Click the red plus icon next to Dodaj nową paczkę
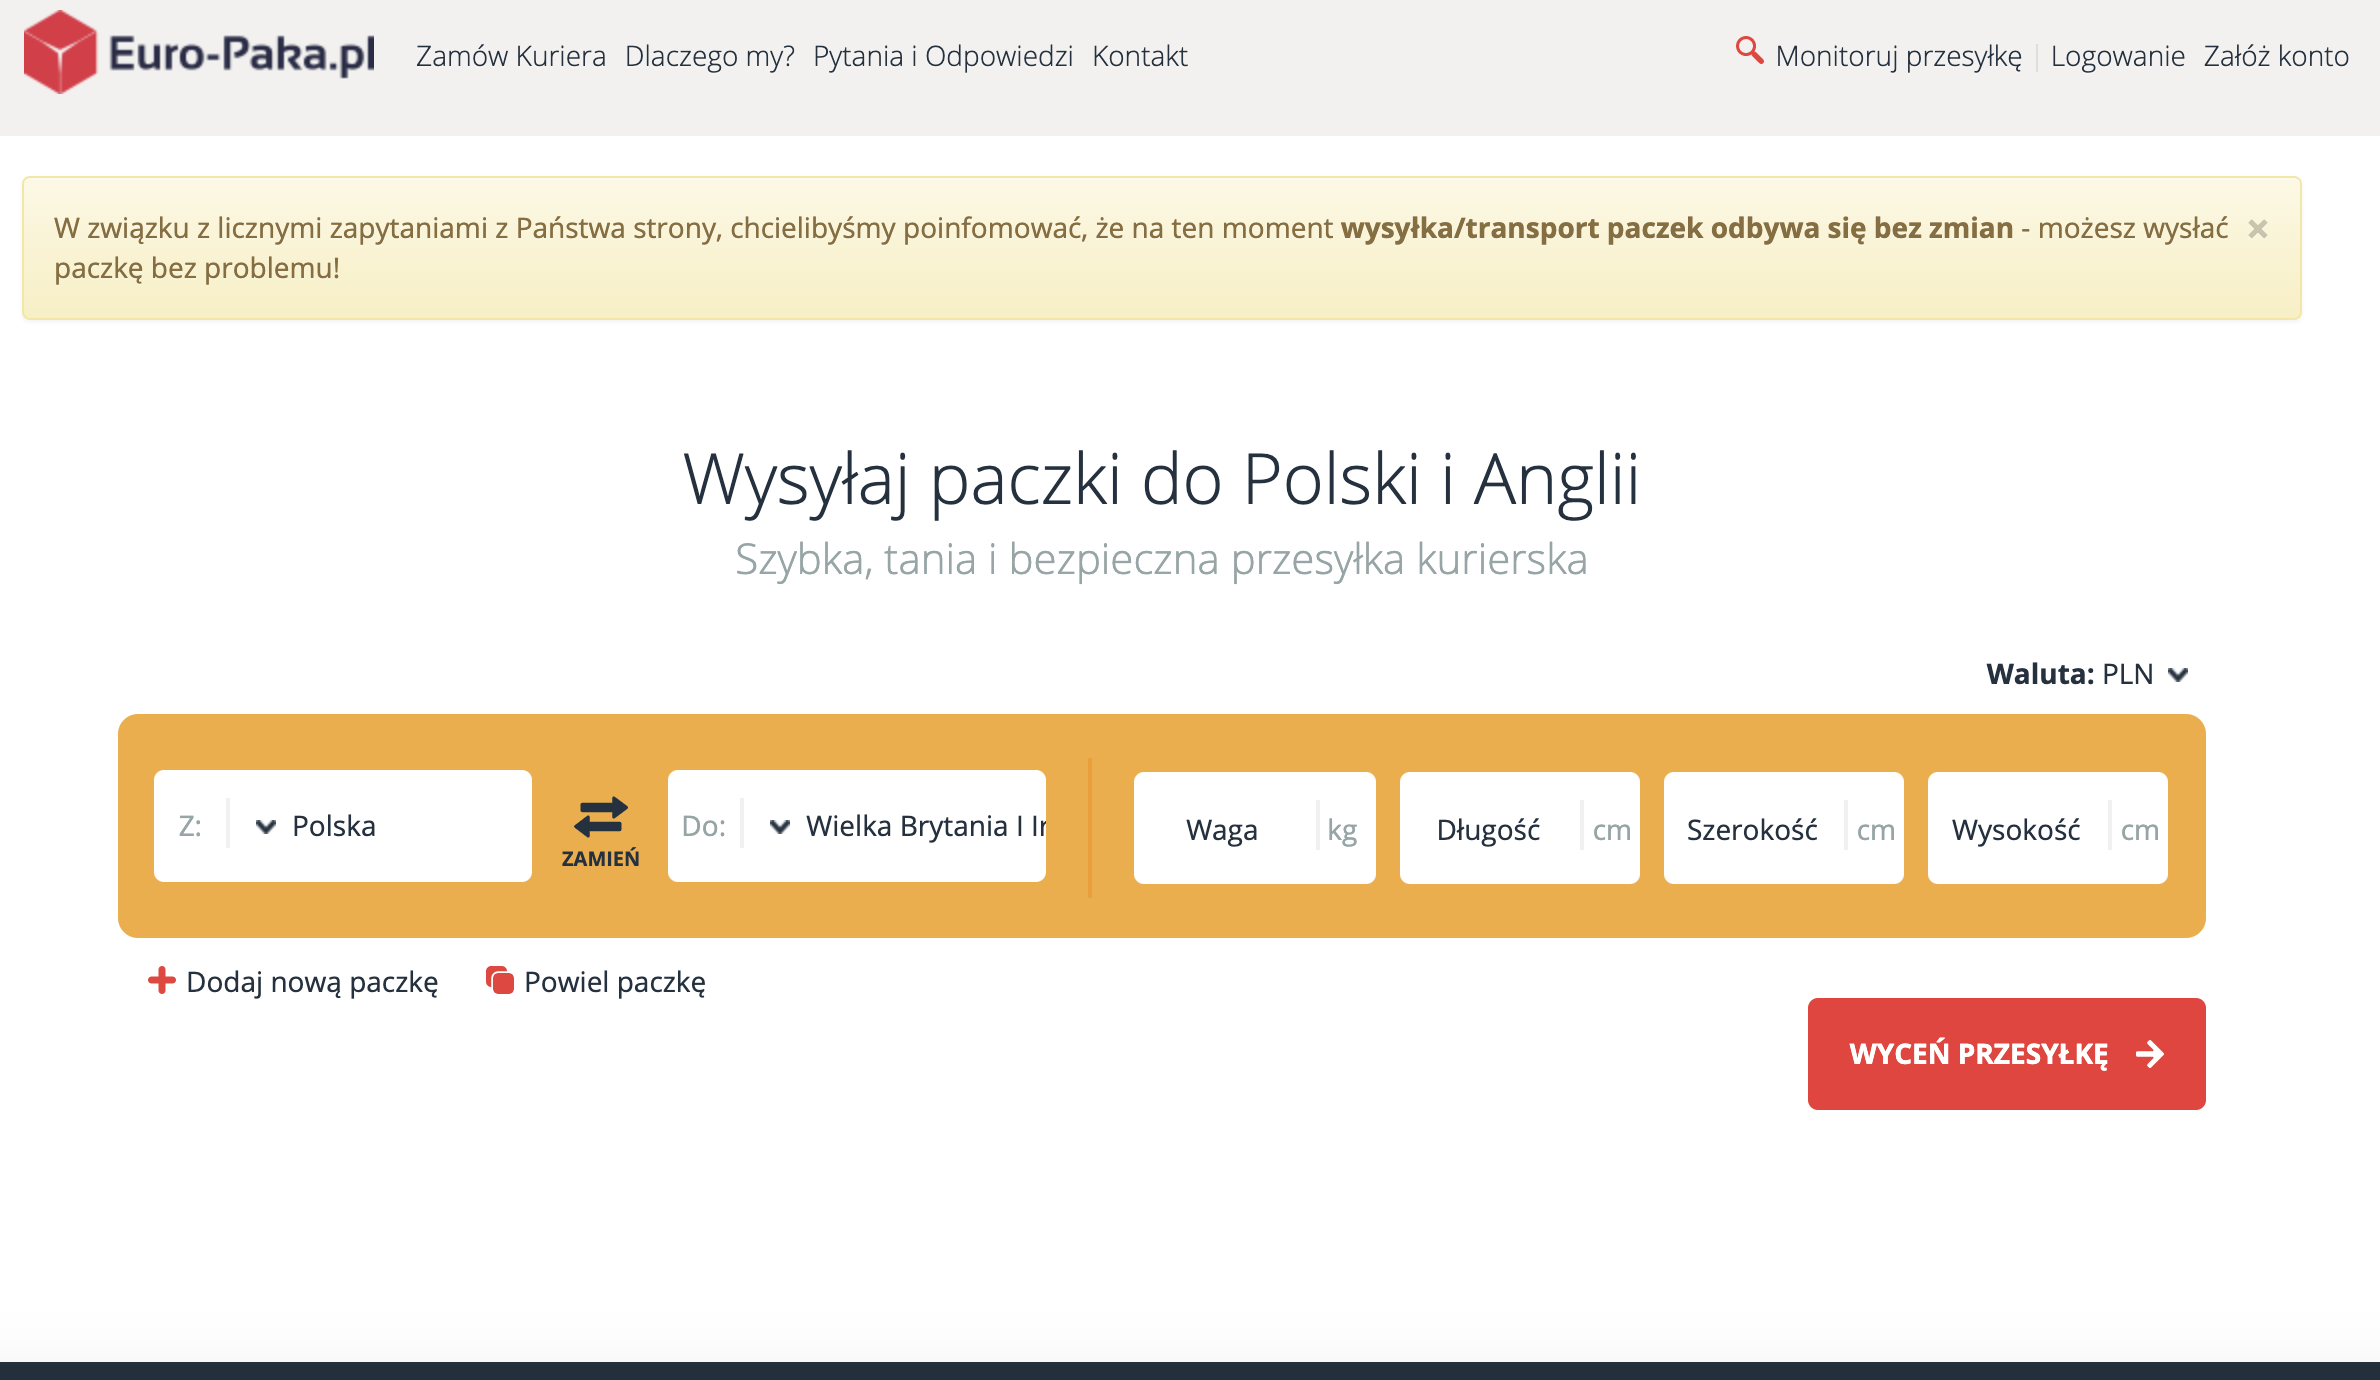This screenshot has height=1380, width=2380. click(161, 981)
